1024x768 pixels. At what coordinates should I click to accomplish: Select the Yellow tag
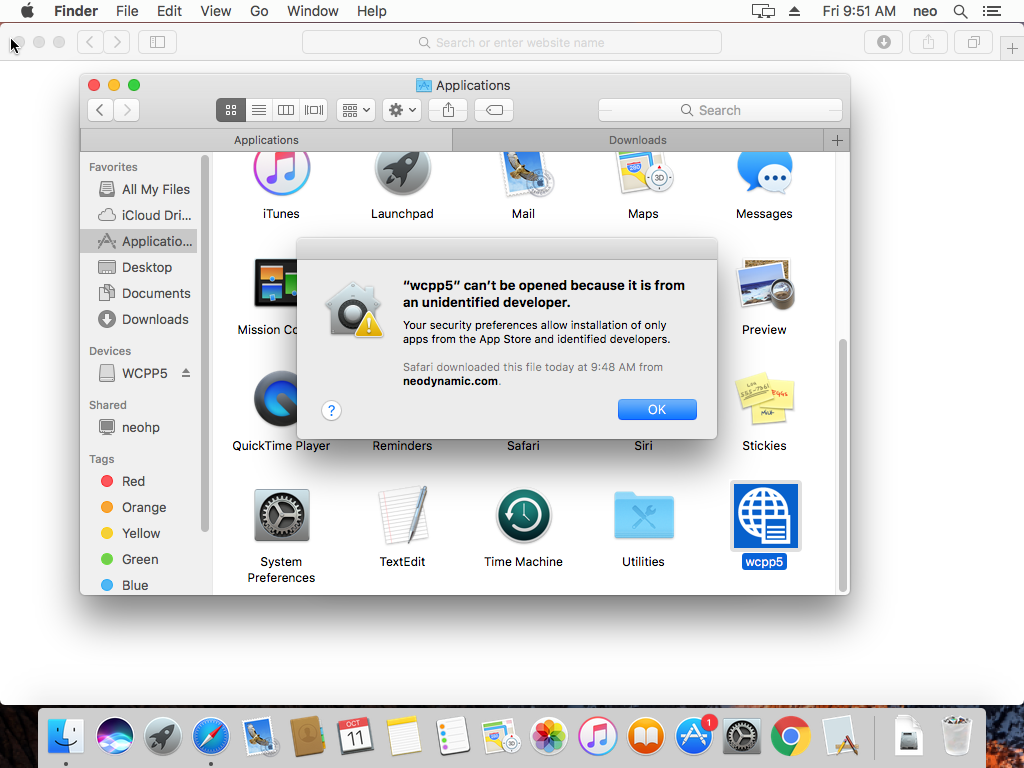(139, 534)
